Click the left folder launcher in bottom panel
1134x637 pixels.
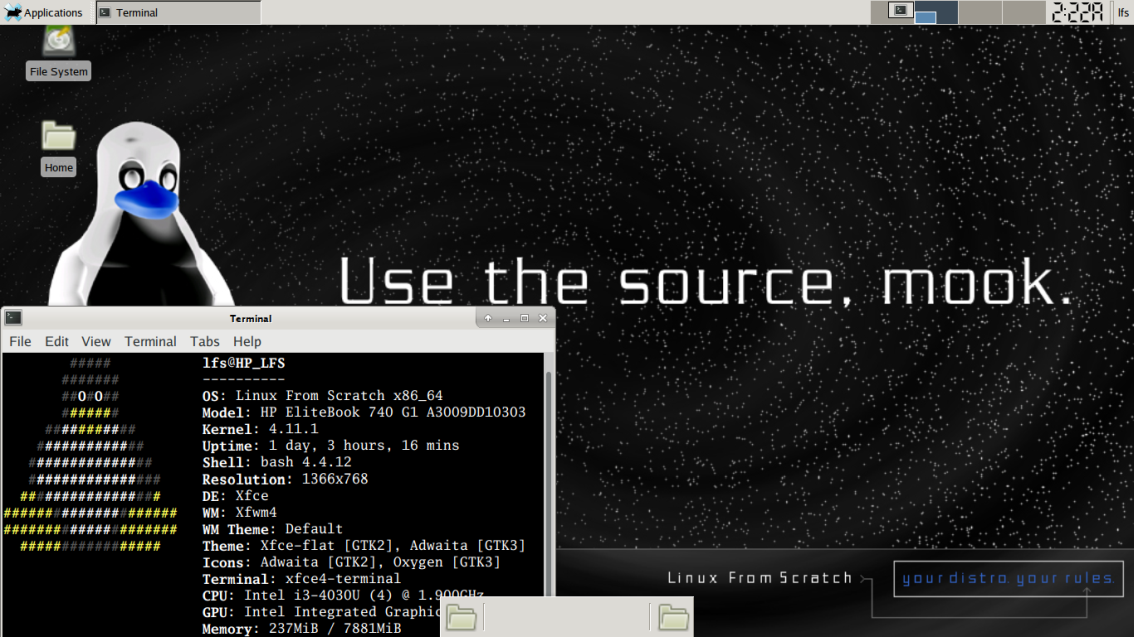click(461, 617)
